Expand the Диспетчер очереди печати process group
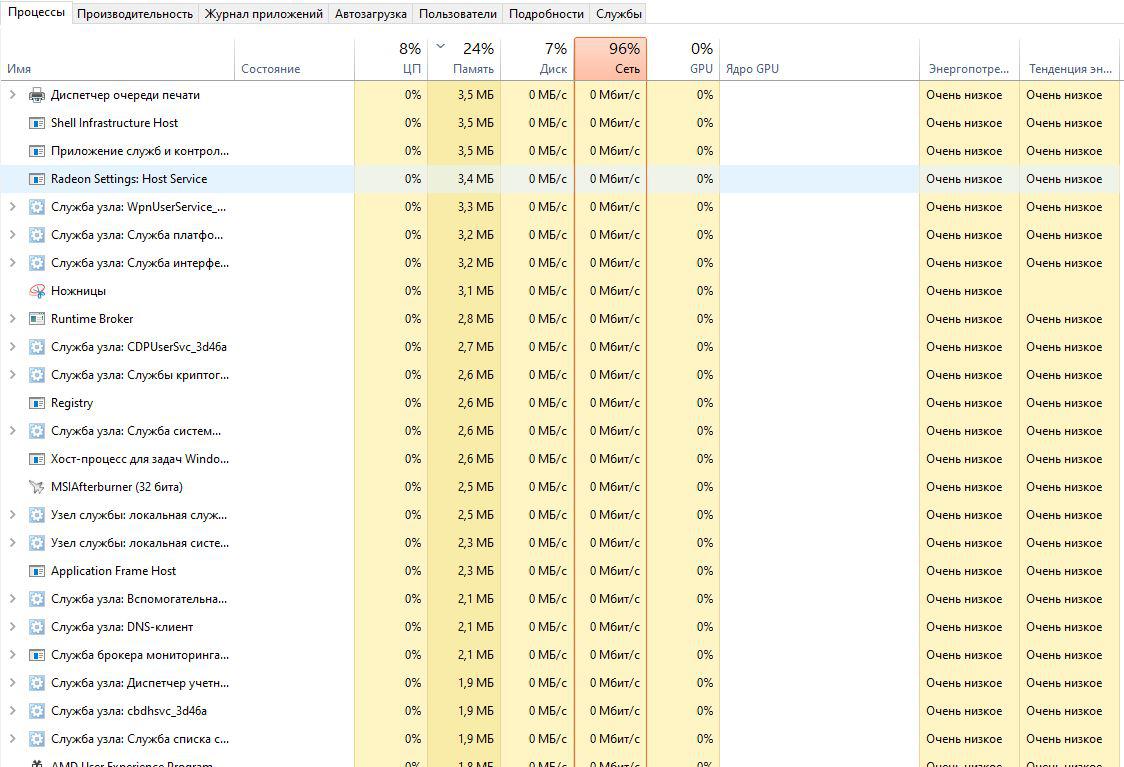The image size is (1124, 767). click(x=12, y=95)
